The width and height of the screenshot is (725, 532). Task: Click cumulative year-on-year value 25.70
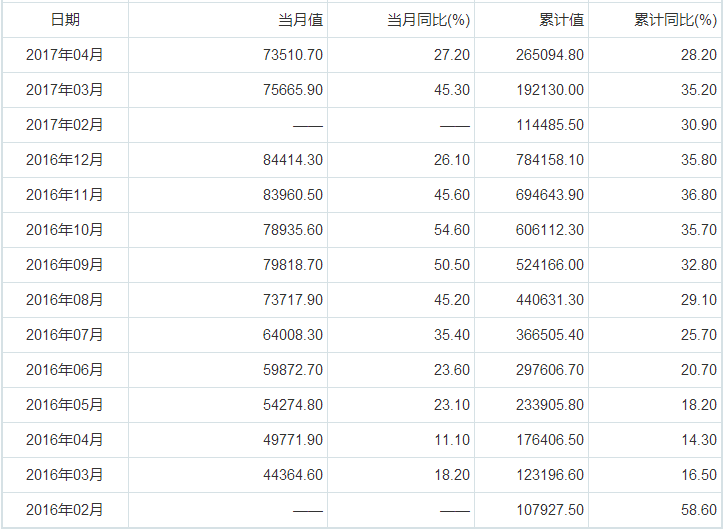[698, 335]
